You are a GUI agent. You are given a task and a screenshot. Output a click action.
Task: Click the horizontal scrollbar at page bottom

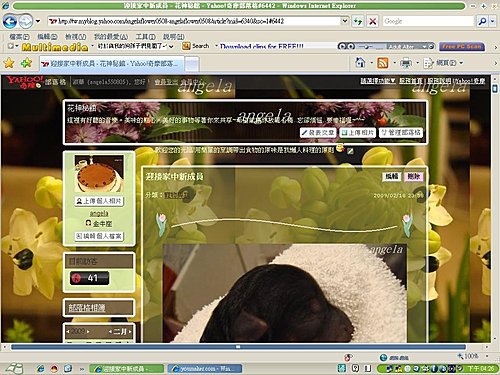(x=238, y=347)
